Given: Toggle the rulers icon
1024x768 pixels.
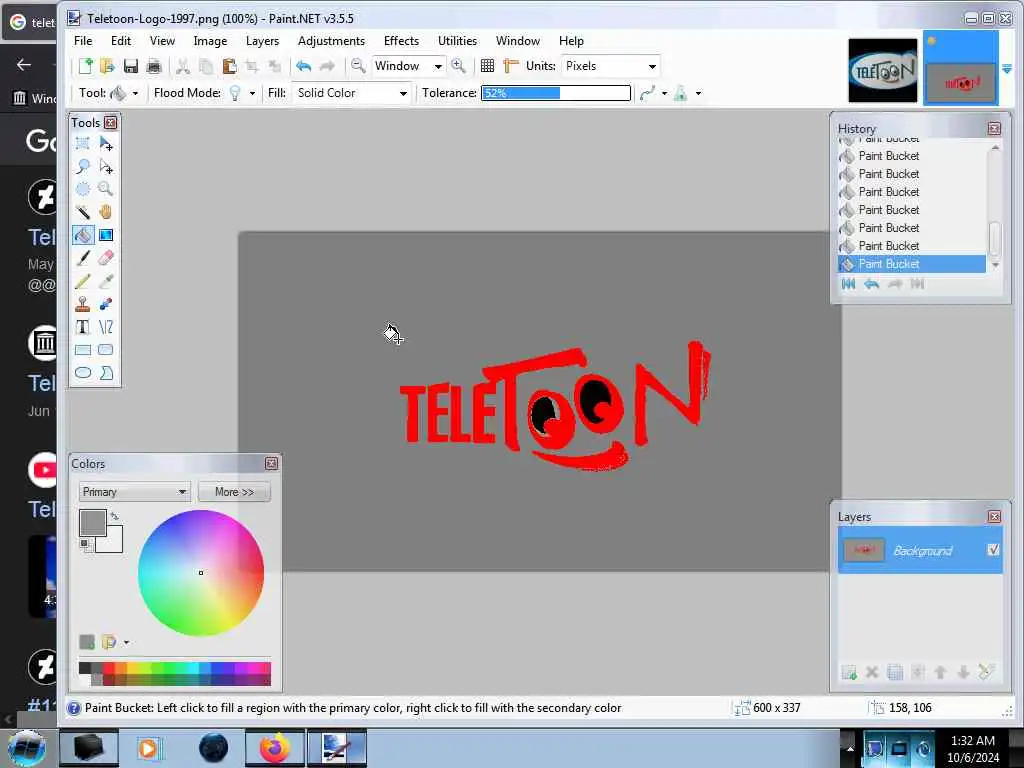Looking at the screenshot, I should 511,66.
